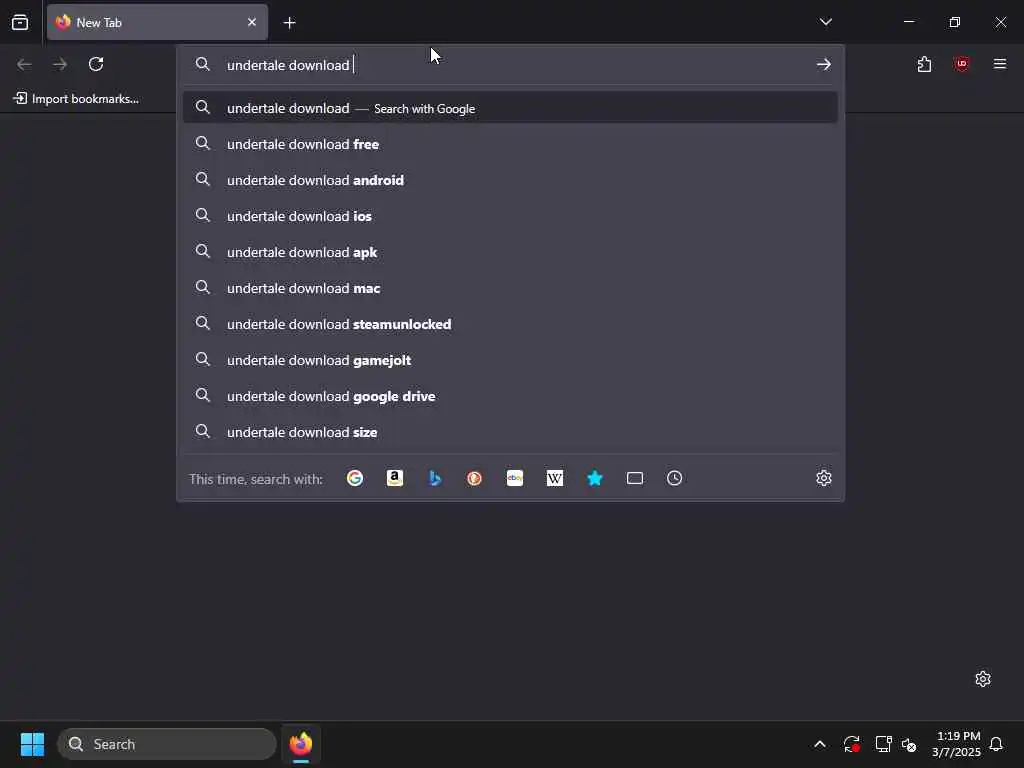This screenshot has width=1024, height=768.
Task: Open the uBlock Origin extension icon
Action: 961,64
